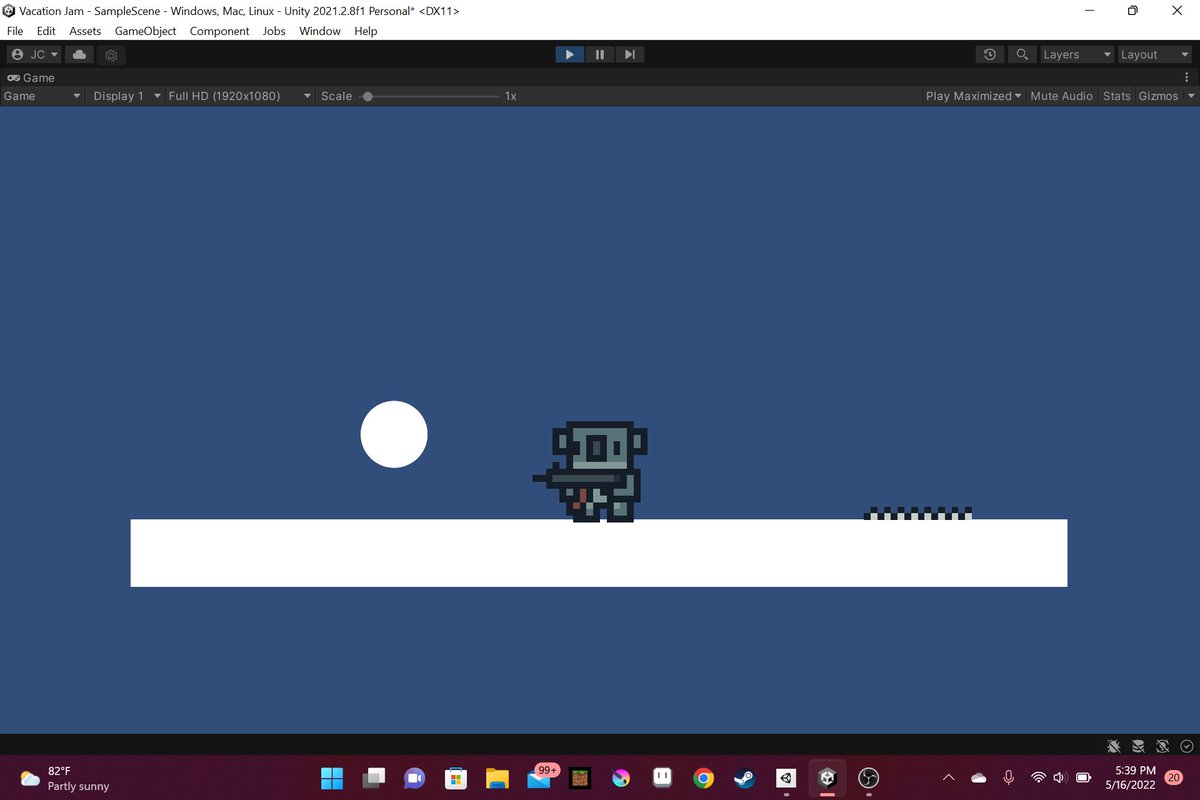The image size is (1200, 800).
Task: Click the volume speaker tray icon
Action: pyautogui.click(x=1060, y=778)
